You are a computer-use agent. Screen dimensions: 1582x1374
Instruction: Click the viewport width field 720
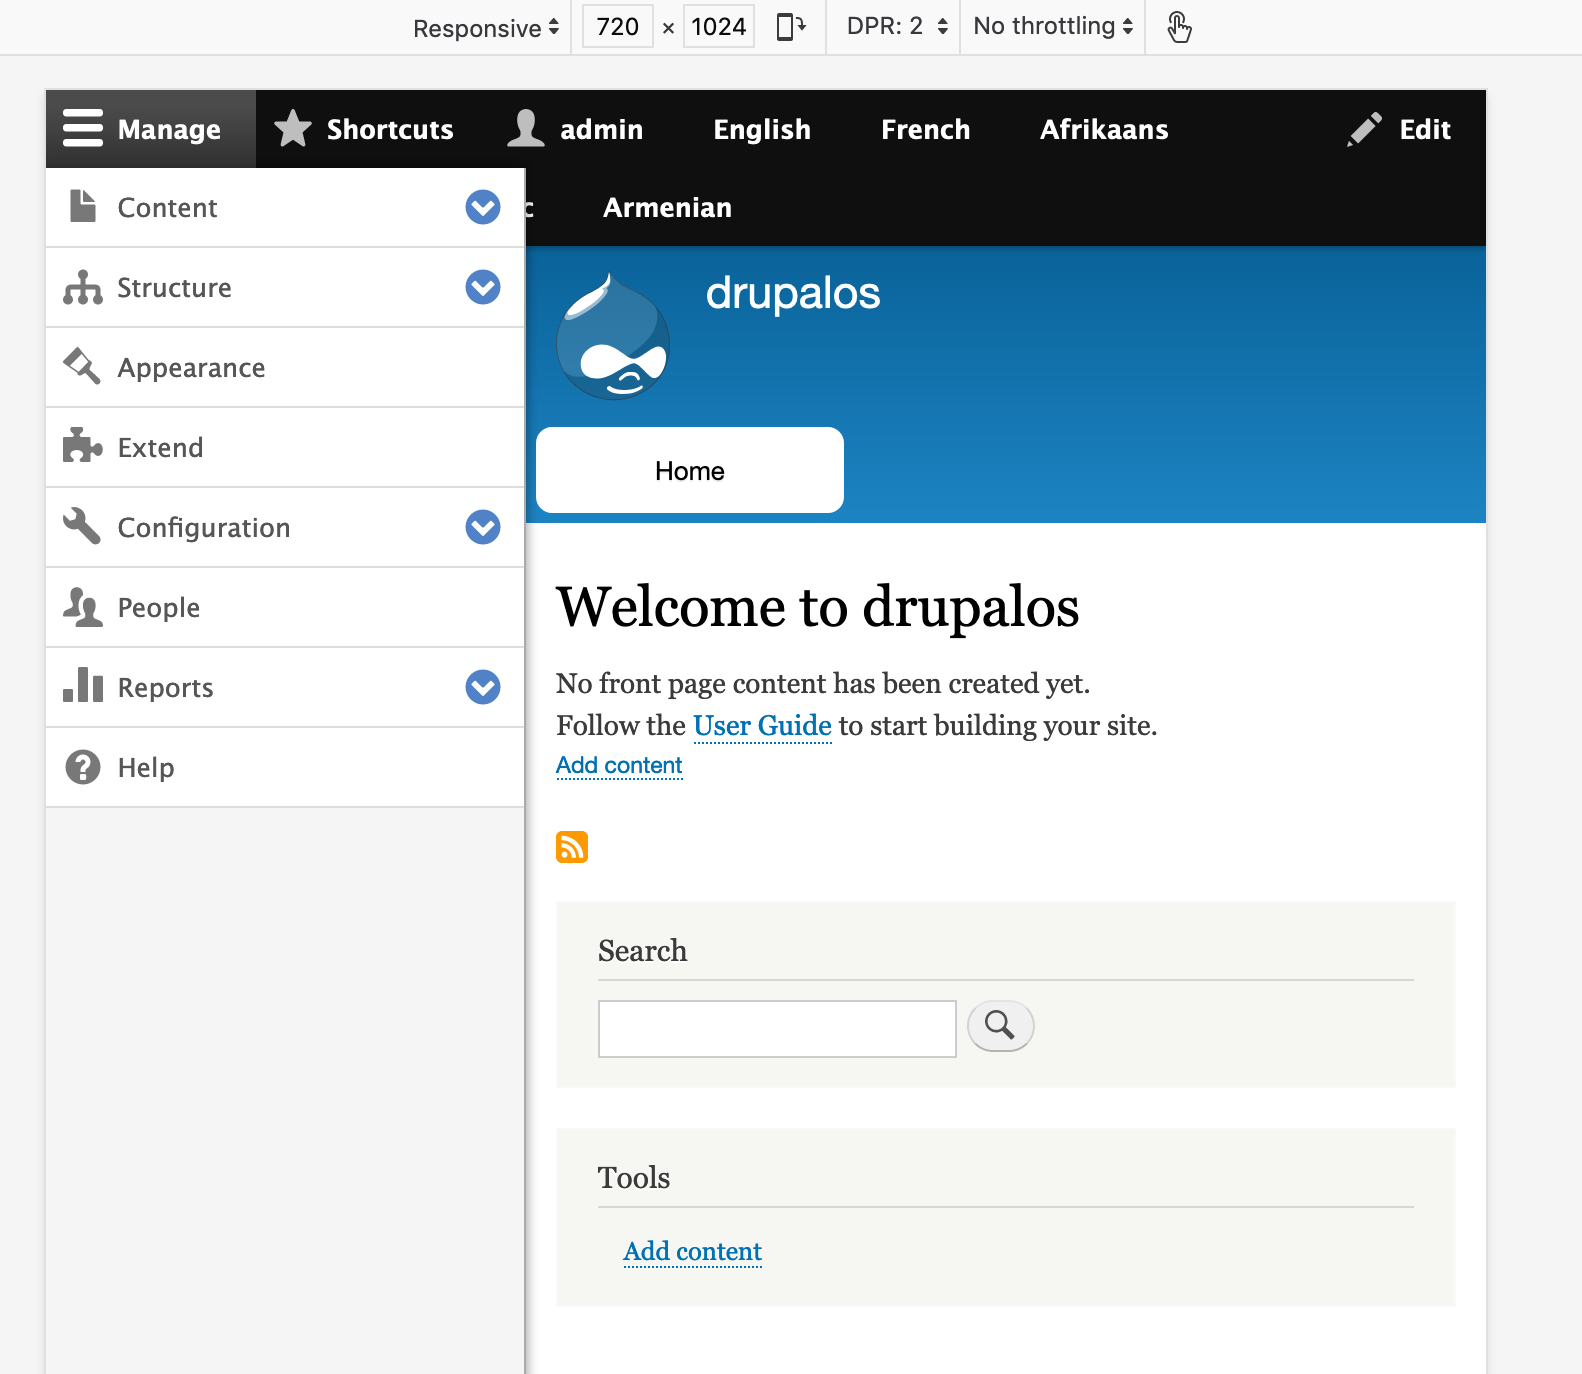[618, 27]
